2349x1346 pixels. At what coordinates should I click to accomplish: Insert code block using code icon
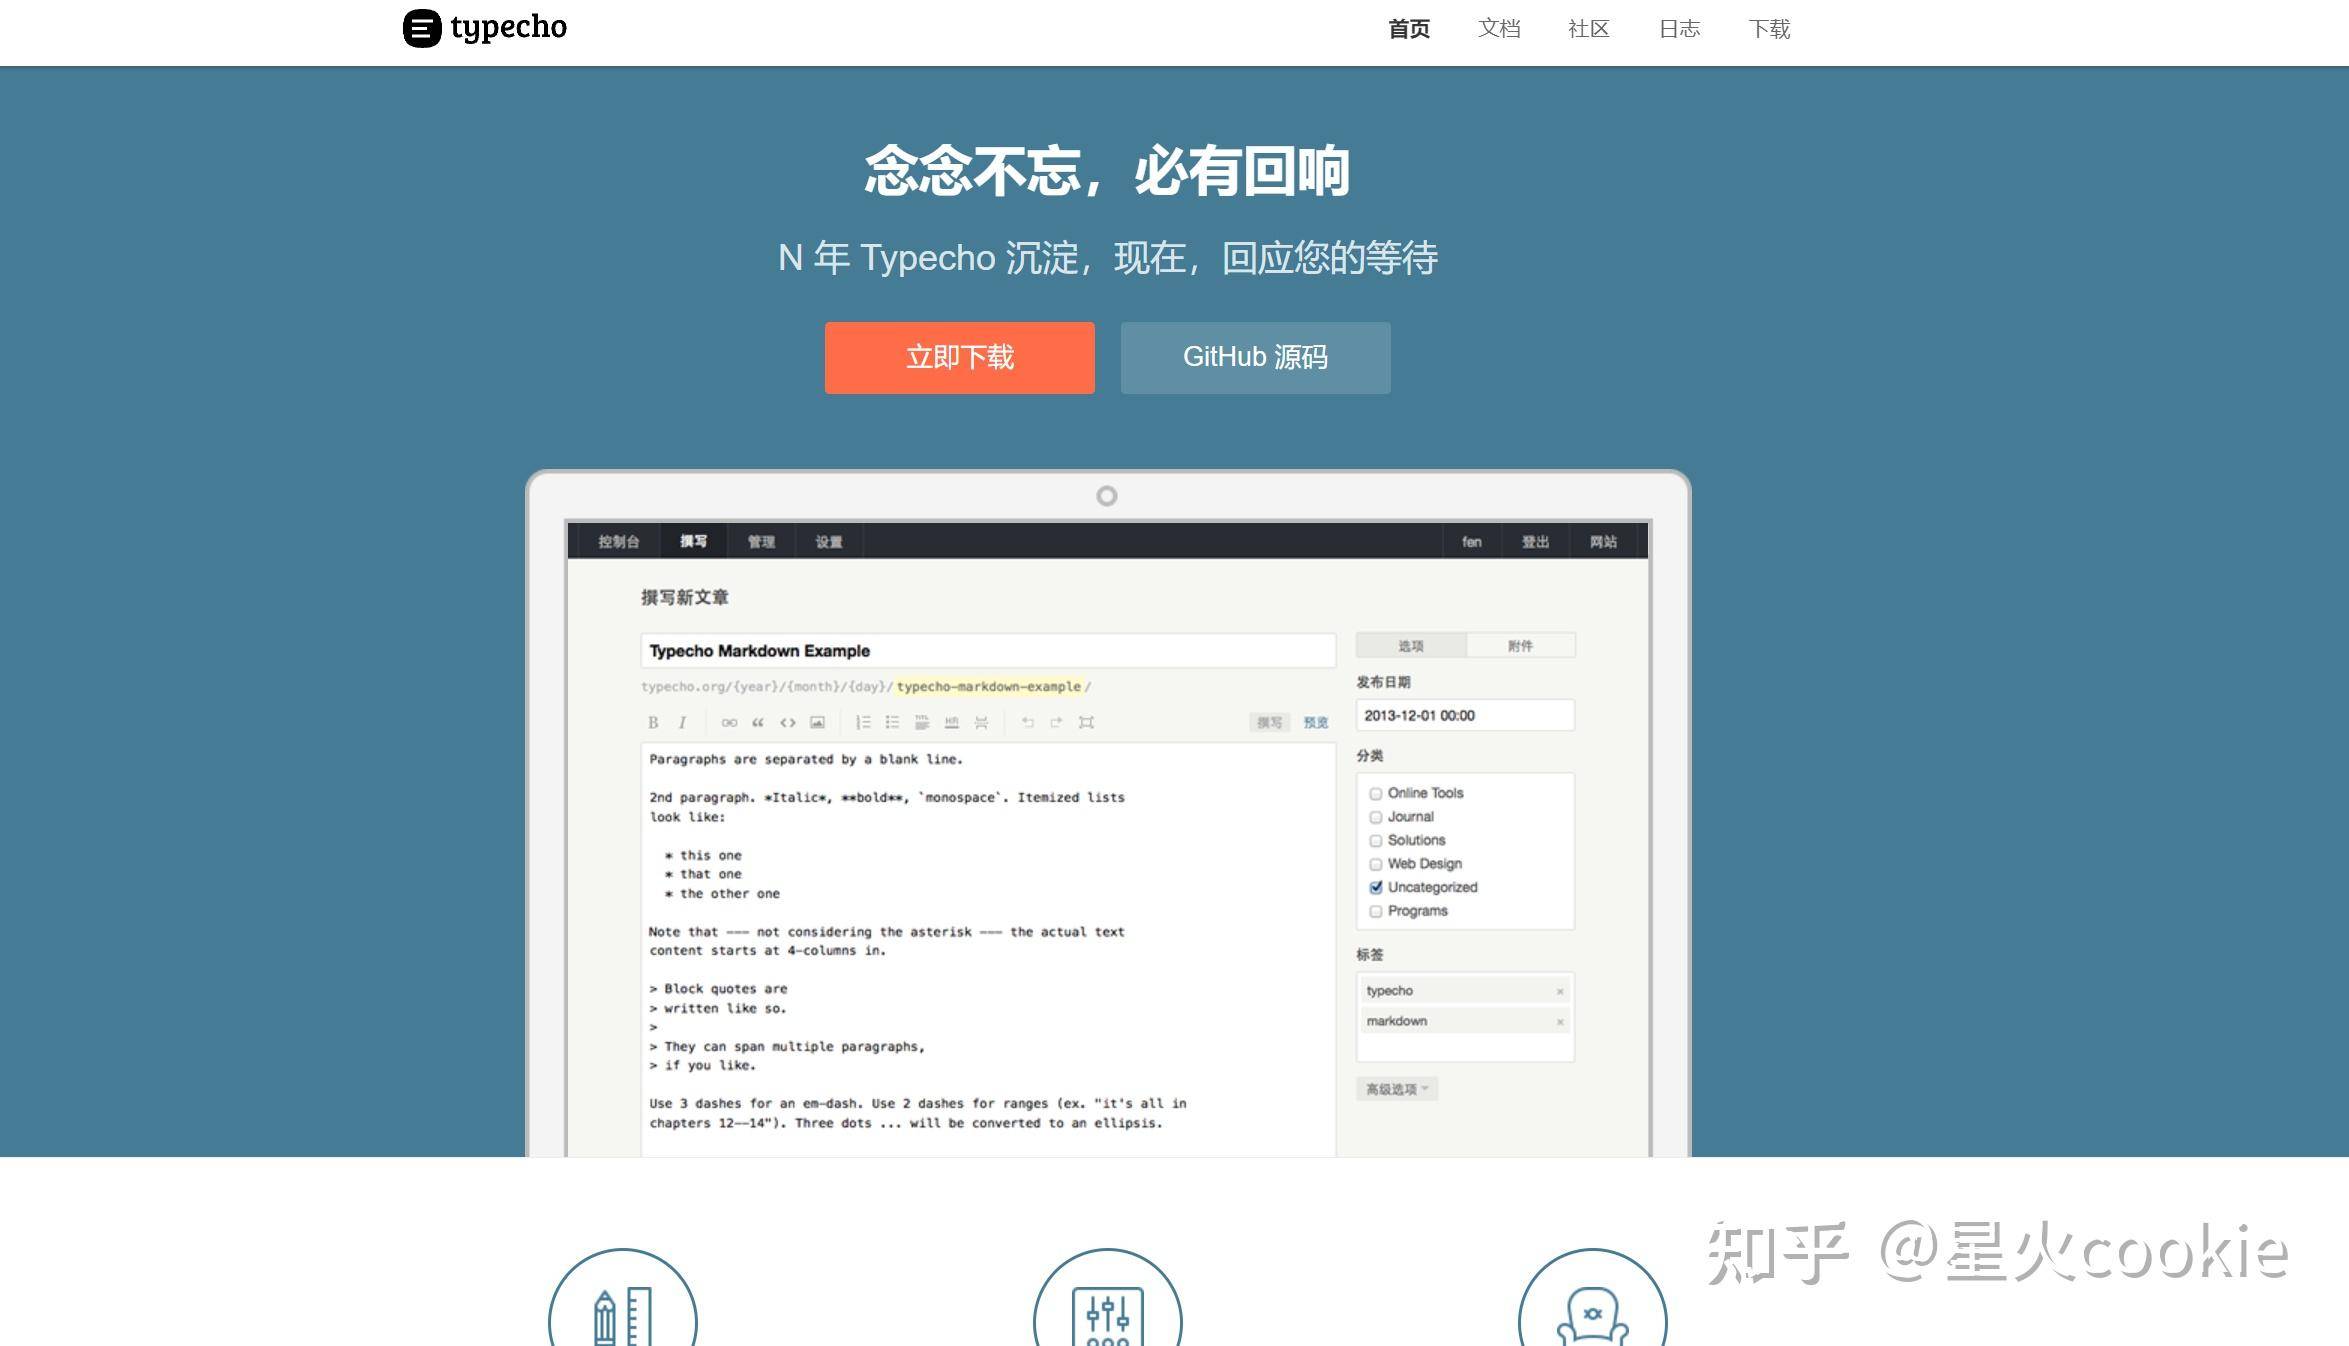788,722
